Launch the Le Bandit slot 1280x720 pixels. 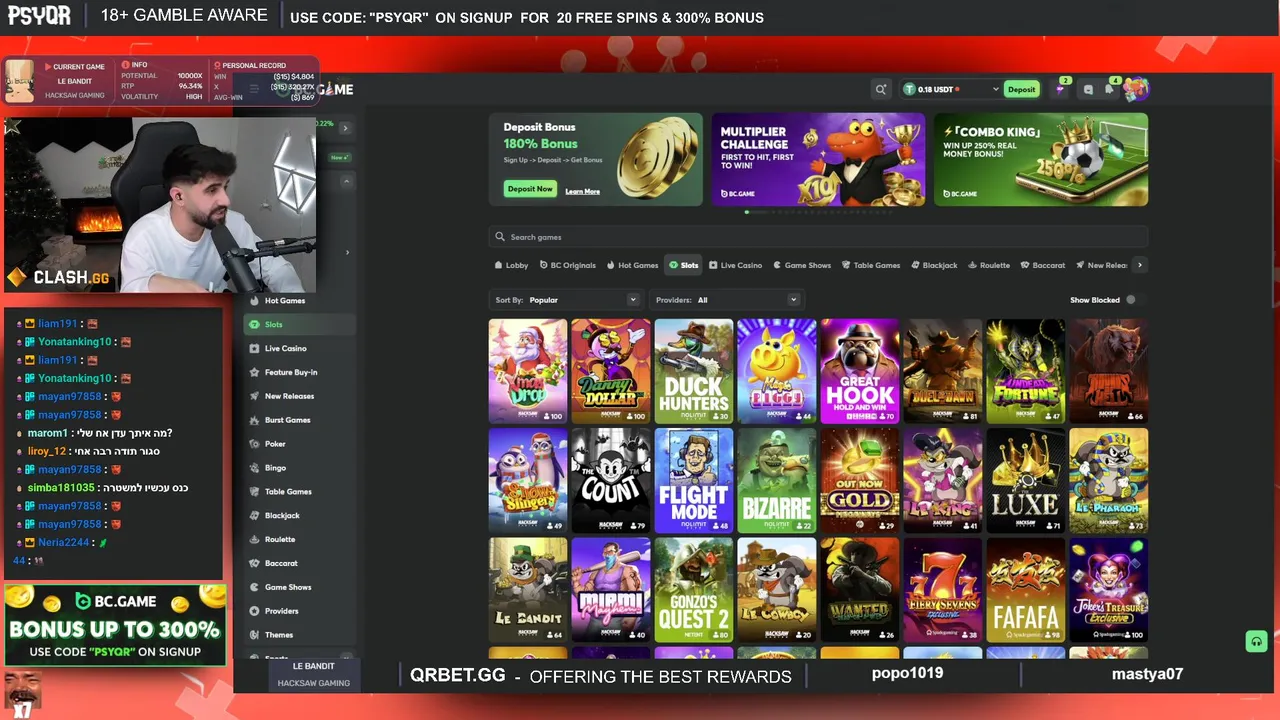(527, 590)
